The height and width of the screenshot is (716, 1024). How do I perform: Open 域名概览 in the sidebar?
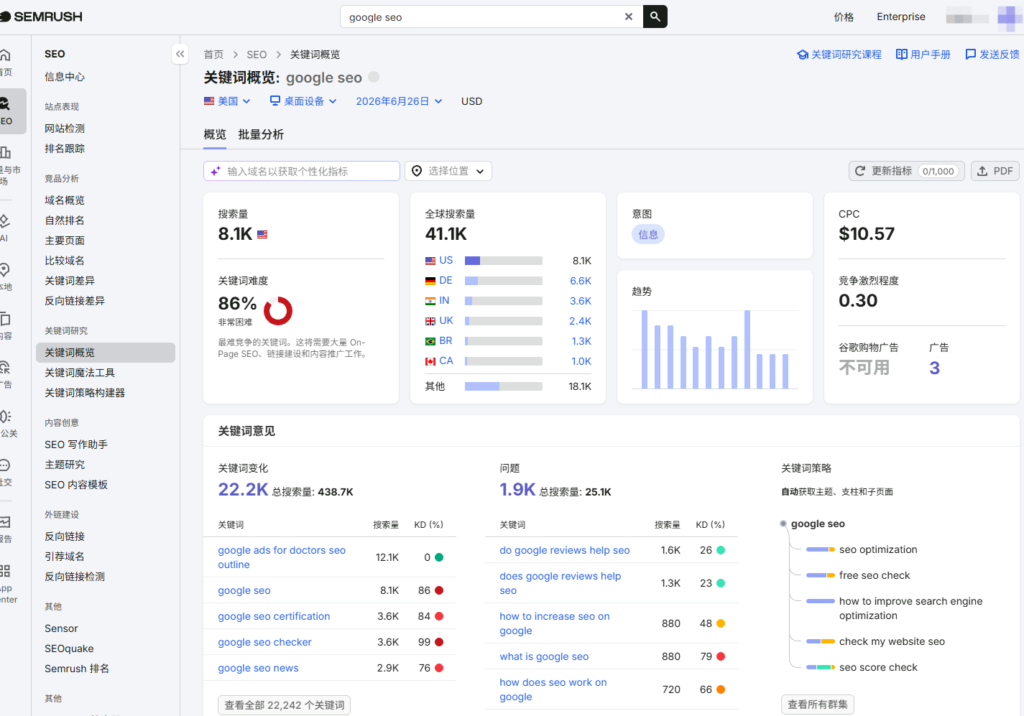[65, 201]
